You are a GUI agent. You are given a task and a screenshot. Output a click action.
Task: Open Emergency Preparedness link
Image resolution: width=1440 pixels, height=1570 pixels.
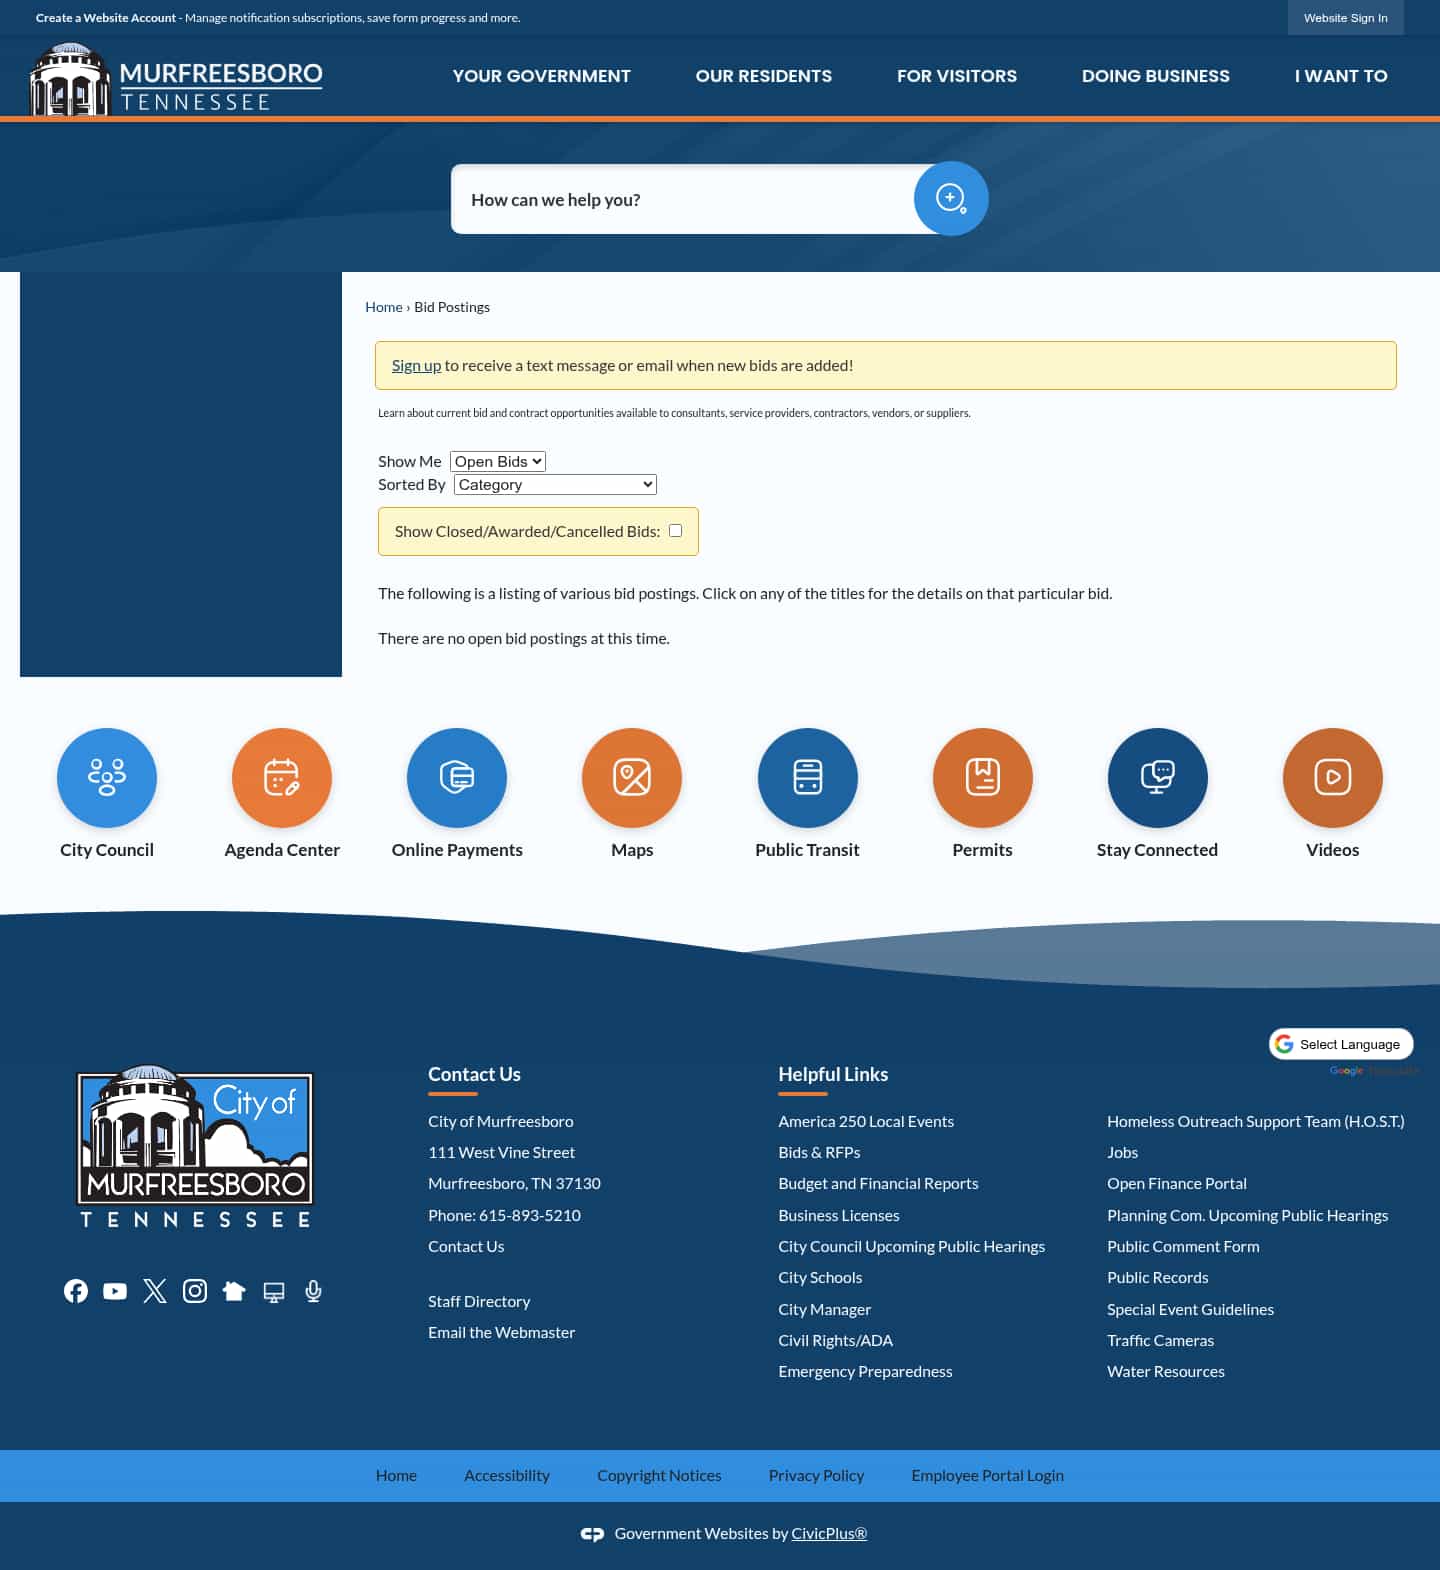[866, 1372]
